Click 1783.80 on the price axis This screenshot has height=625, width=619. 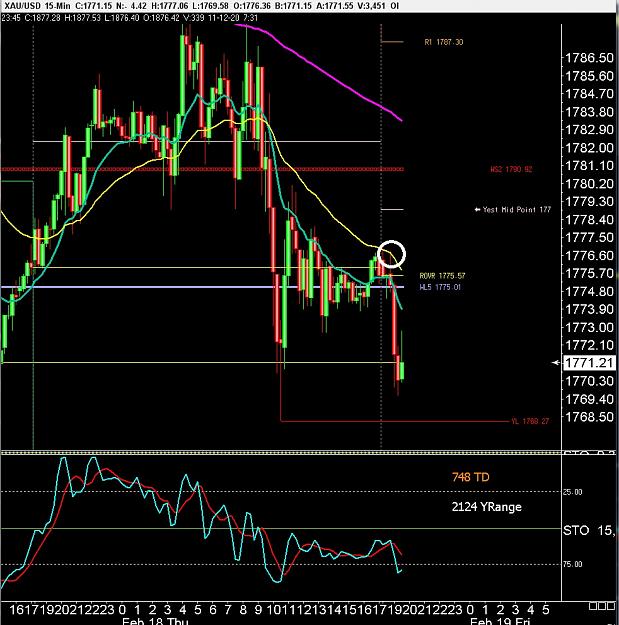coord(589,112)
